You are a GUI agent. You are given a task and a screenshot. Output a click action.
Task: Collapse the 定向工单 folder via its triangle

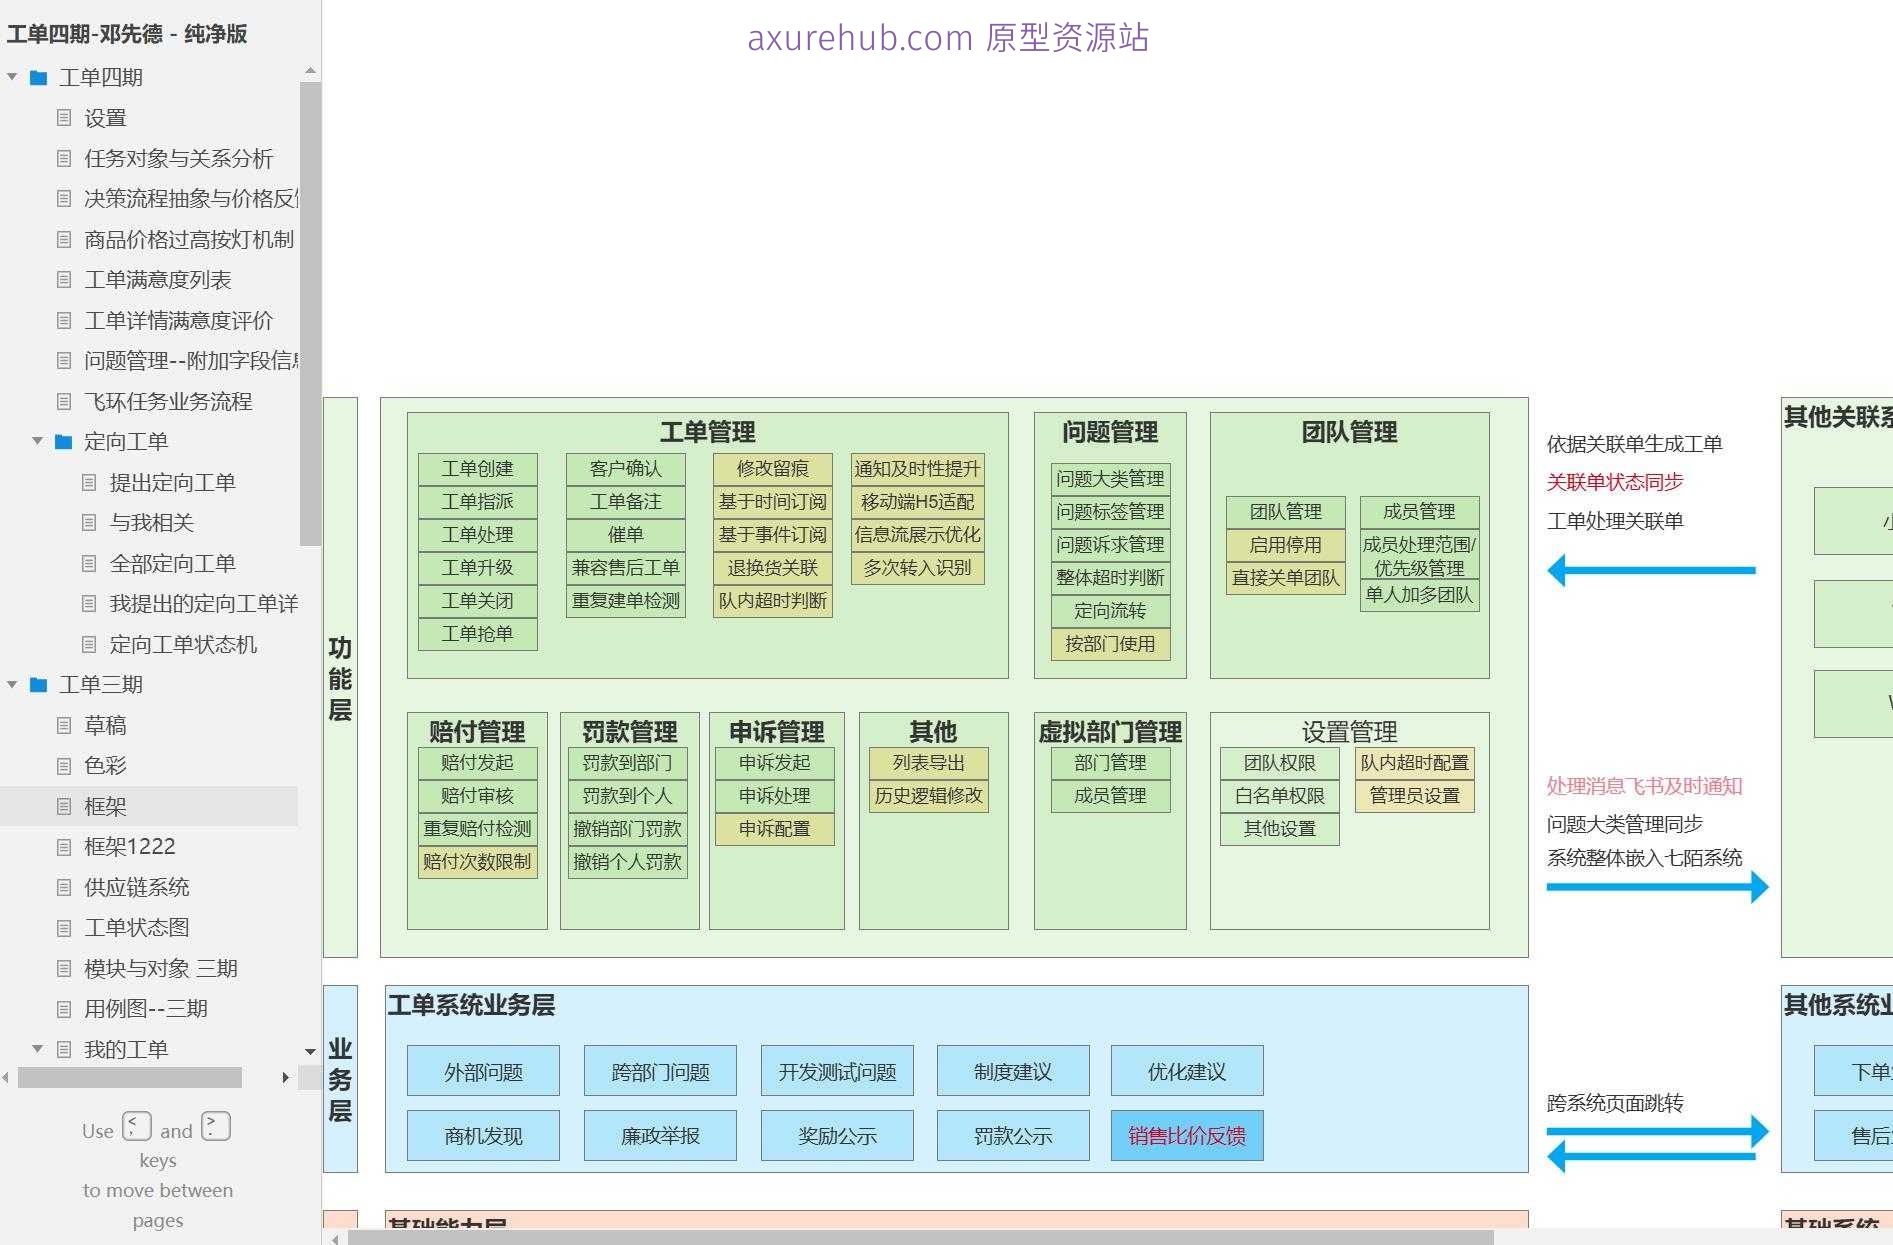tap(38, 441)
